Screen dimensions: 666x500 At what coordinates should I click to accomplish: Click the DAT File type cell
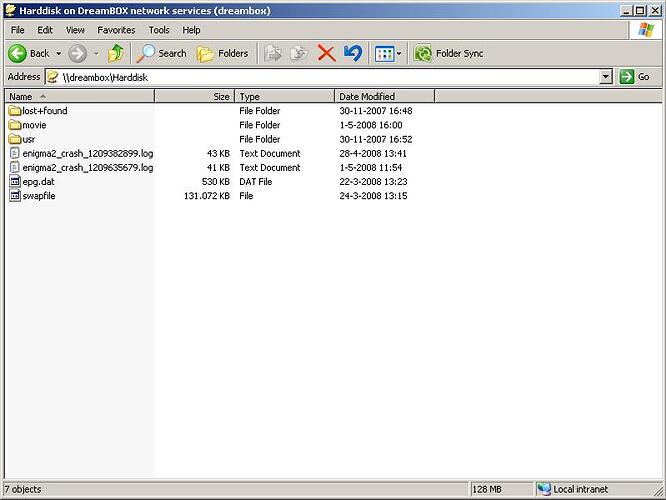coord(256,182)
